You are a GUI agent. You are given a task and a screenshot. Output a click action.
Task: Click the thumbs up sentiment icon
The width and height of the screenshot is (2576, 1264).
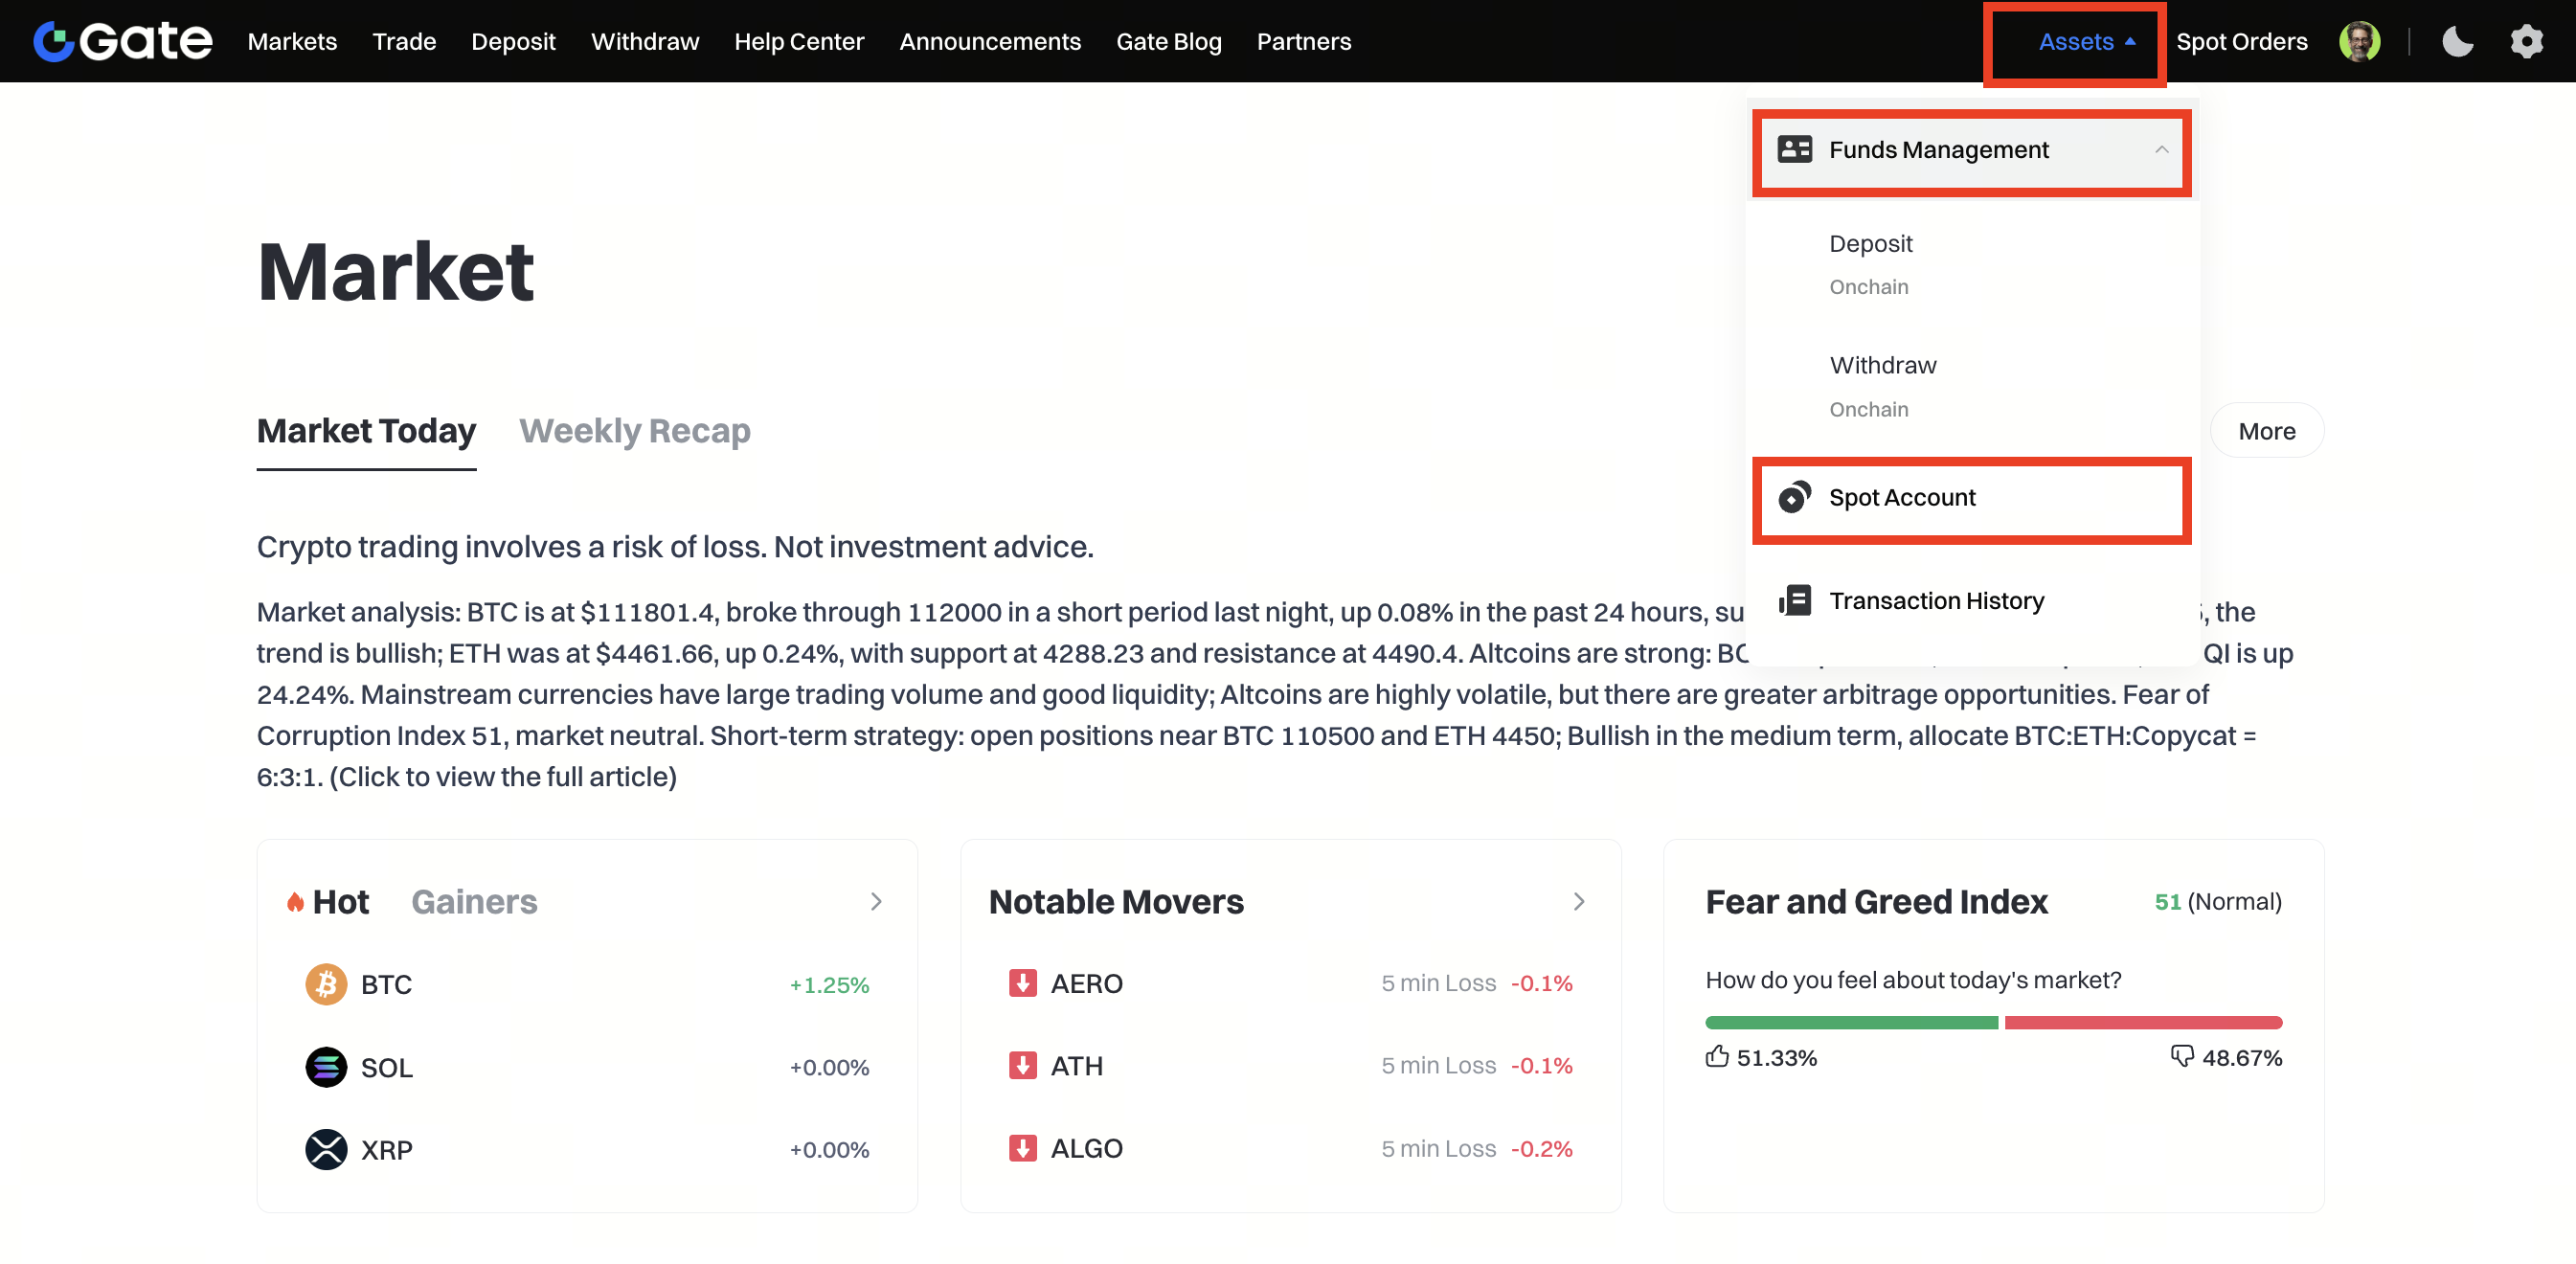pos(1717,1056)
